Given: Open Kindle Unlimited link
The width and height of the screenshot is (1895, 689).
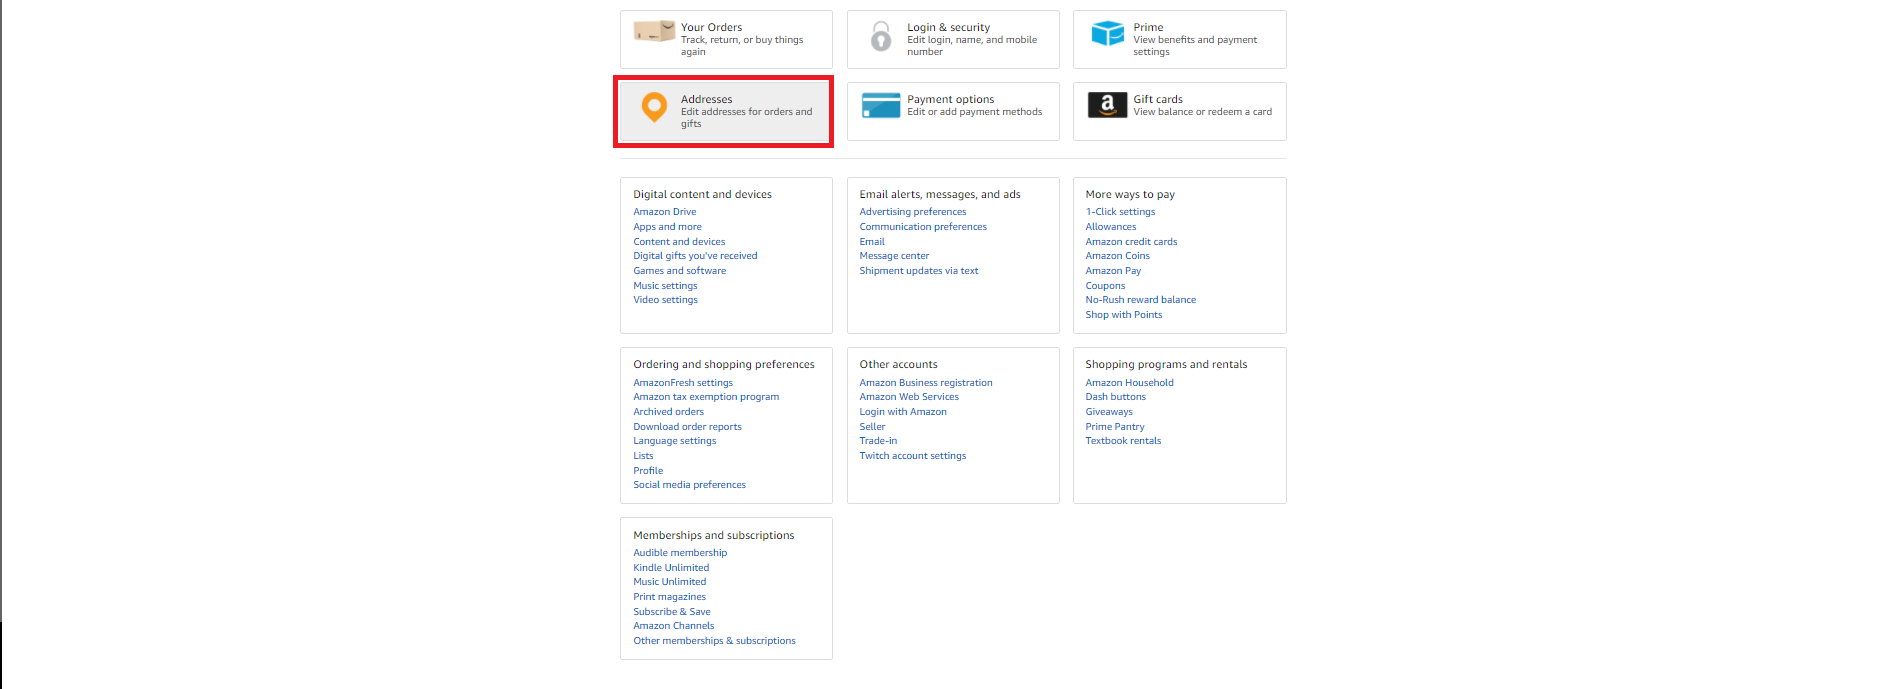Looking at the screenshot, I should [x=671, y=568].
